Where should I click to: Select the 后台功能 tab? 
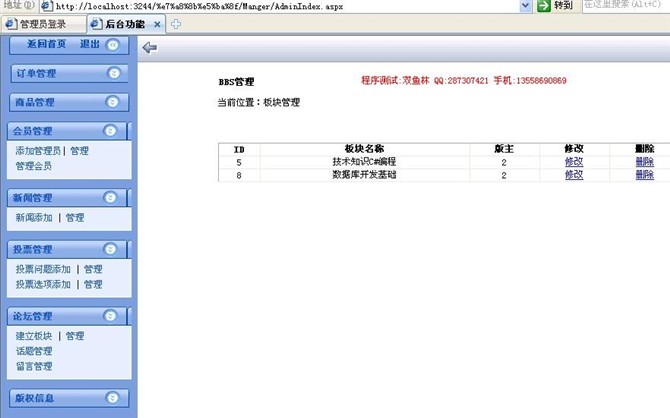125,24
